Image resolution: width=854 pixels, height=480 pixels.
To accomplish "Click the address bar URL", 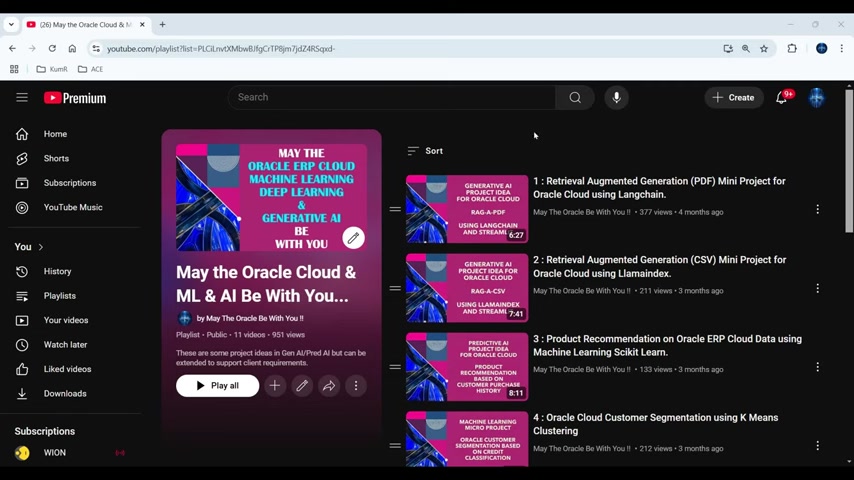I will click(x=221, y=48).
